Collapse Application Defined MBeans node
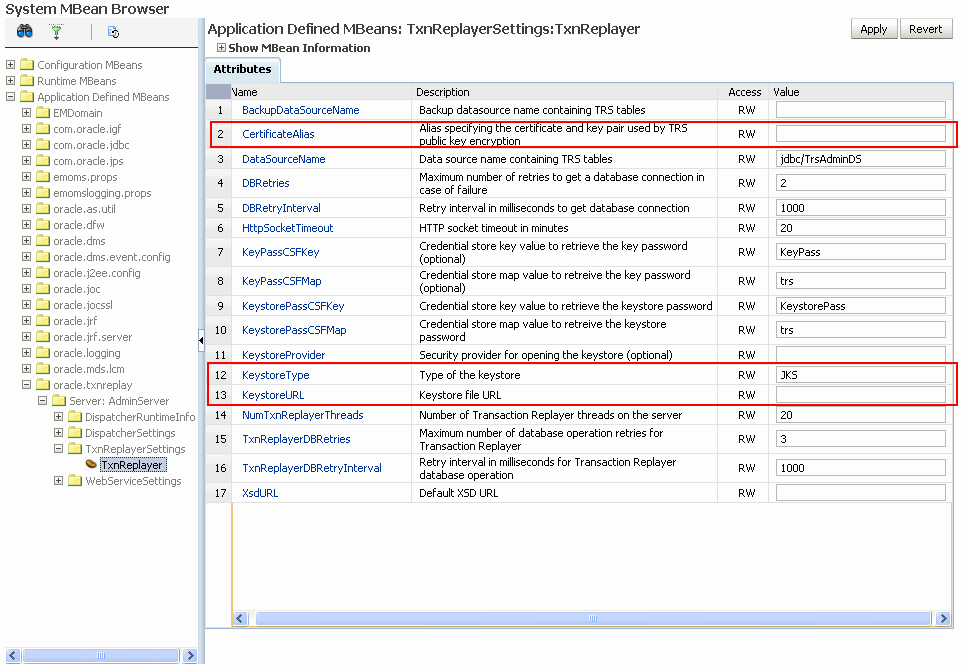The image size is (966, 666). pos(10,96)
